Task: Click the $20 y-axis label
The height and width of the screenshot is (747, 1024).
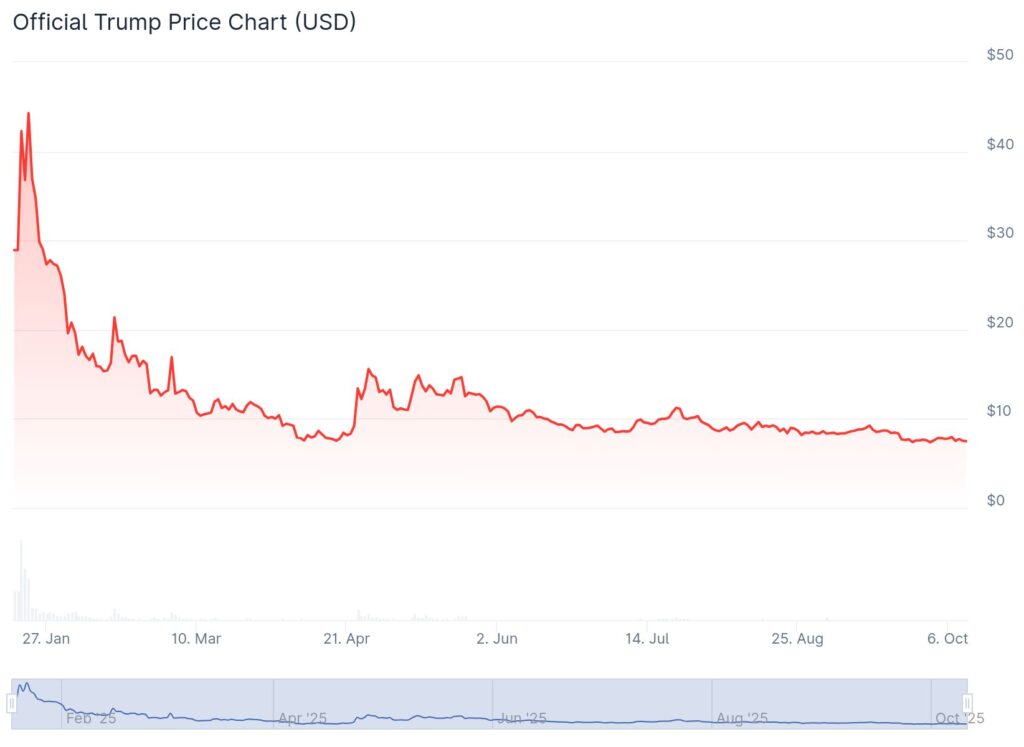Action: point(1000,321)
